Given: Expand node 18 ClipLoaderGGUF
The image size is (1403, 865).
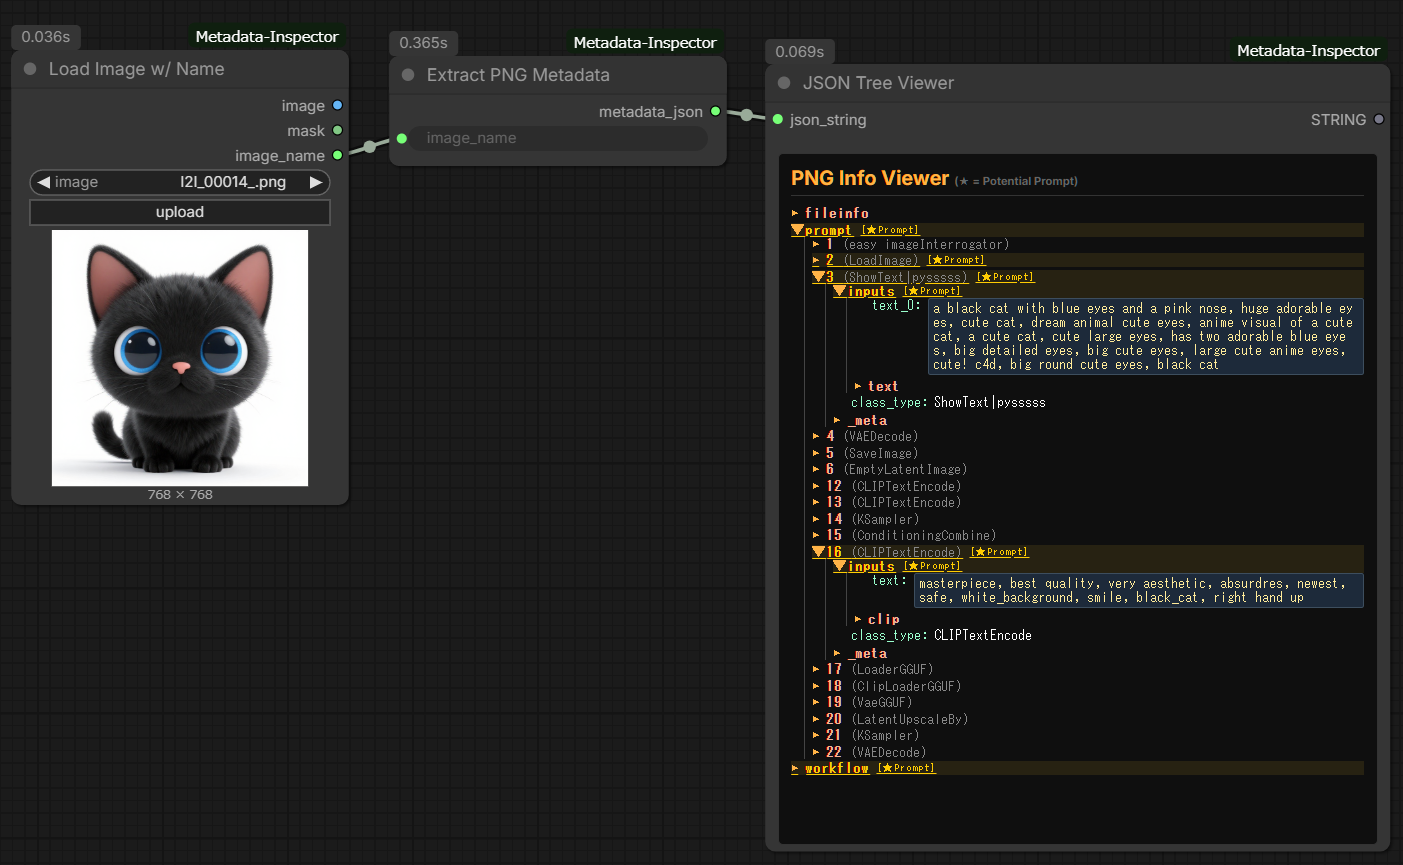Looking at the screenshot, I should [816, 686].
